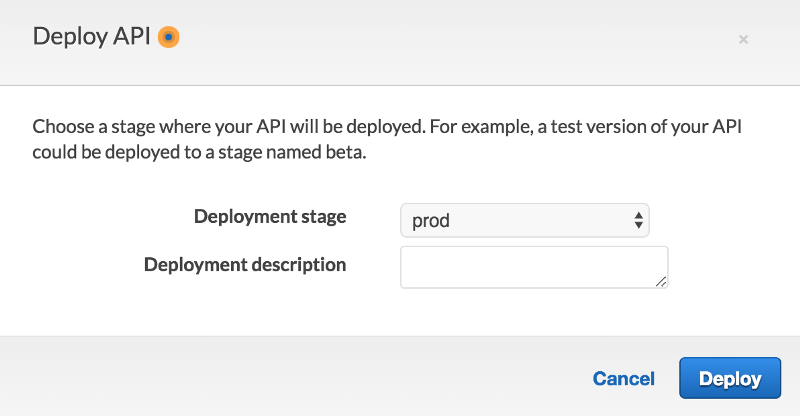Click the 'could be deployed' second text line
The width and height of the screenshot is (800, 416).
(199, 152)
